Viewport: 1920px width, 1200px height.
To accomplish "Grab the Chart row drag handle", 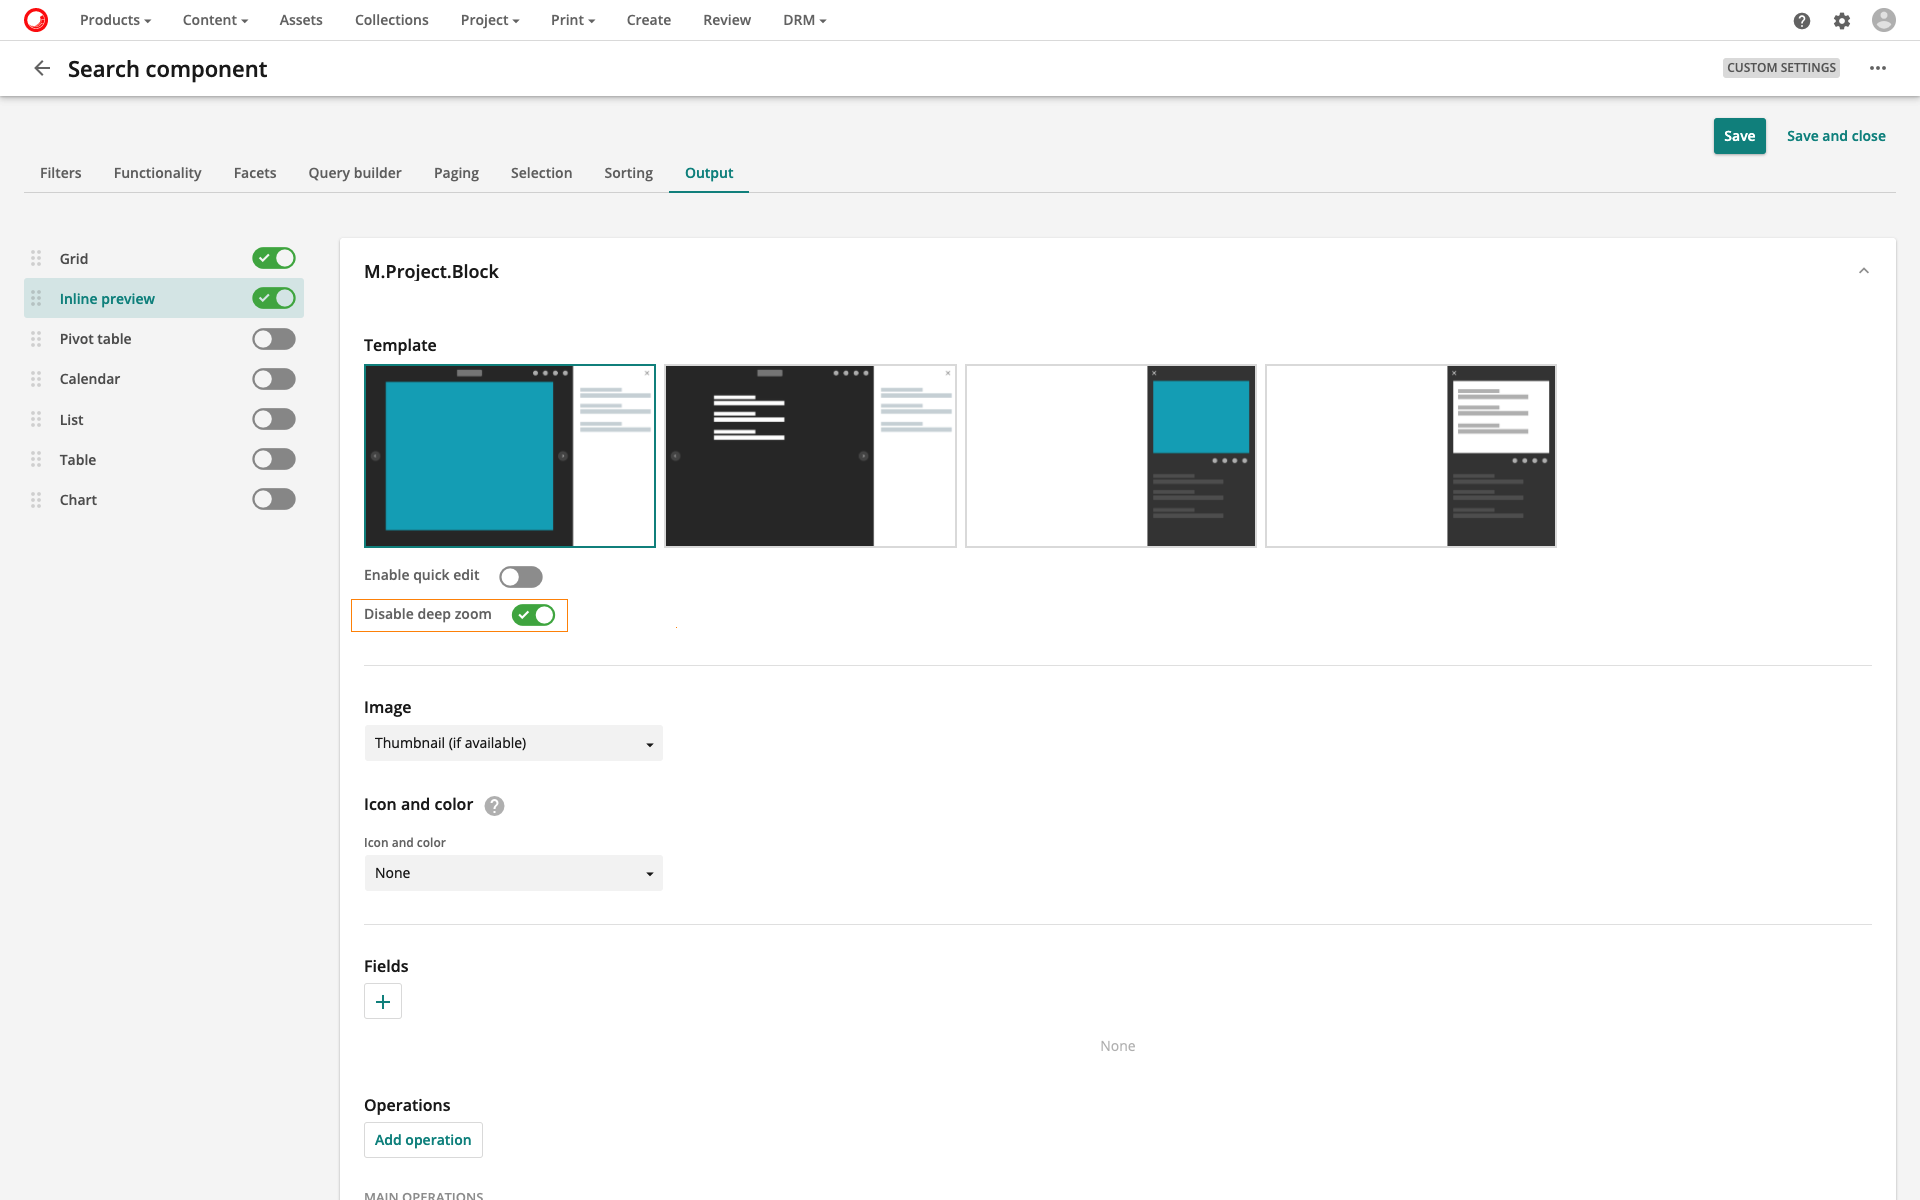I will (36, 499).
